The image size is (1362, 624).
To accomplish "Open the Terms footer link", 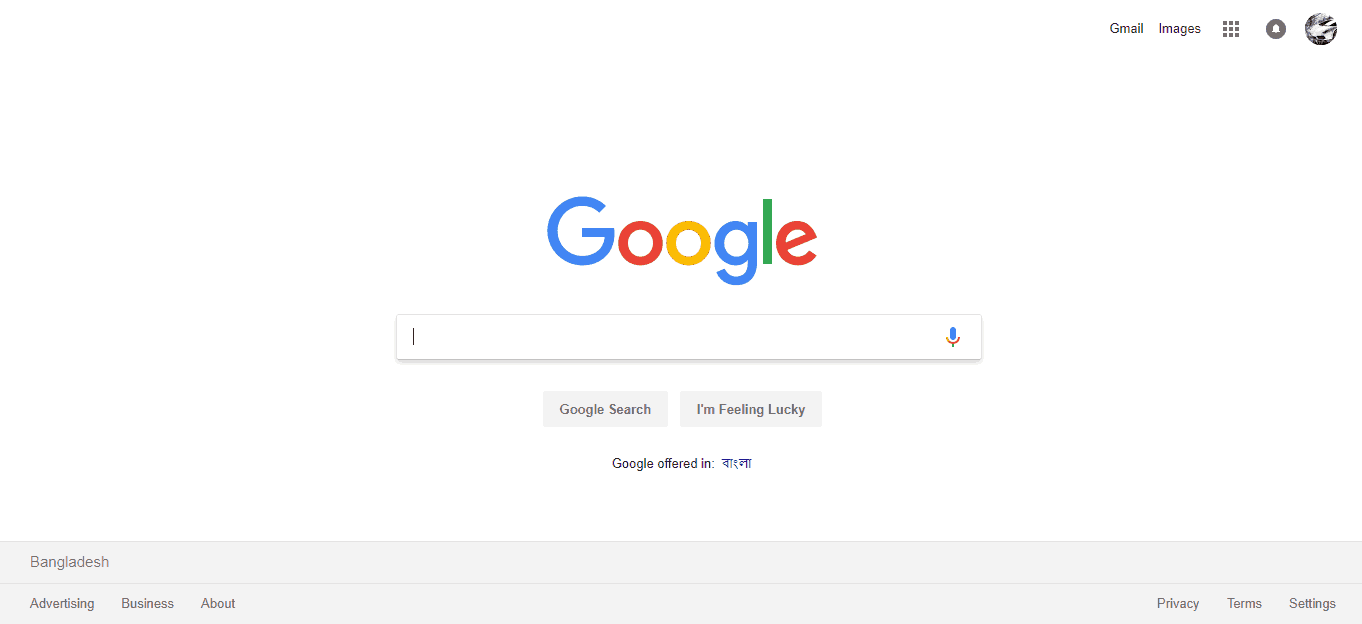I will 1244,603.
